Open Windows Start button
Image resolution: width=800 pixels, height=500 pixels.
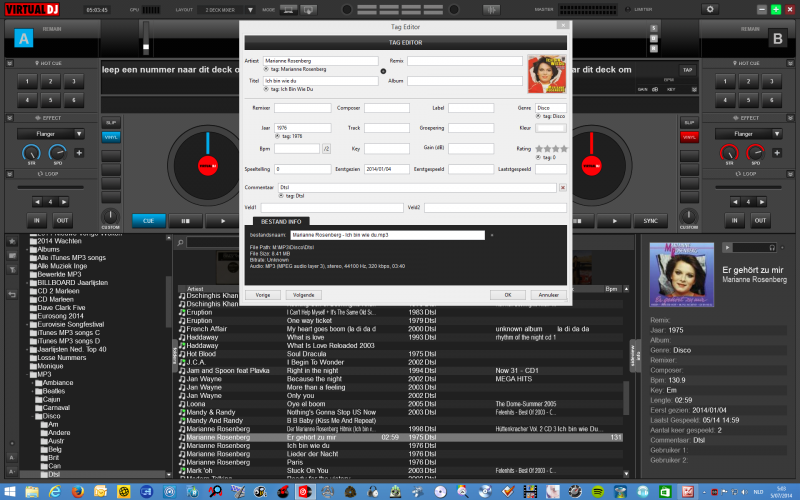tap(9, 491)
